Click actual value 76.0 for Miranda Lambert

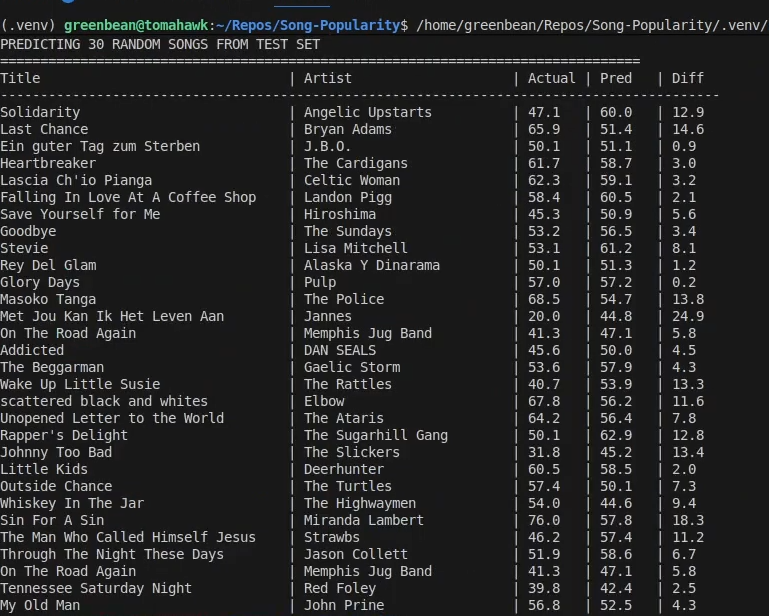[x=544, y=520]
